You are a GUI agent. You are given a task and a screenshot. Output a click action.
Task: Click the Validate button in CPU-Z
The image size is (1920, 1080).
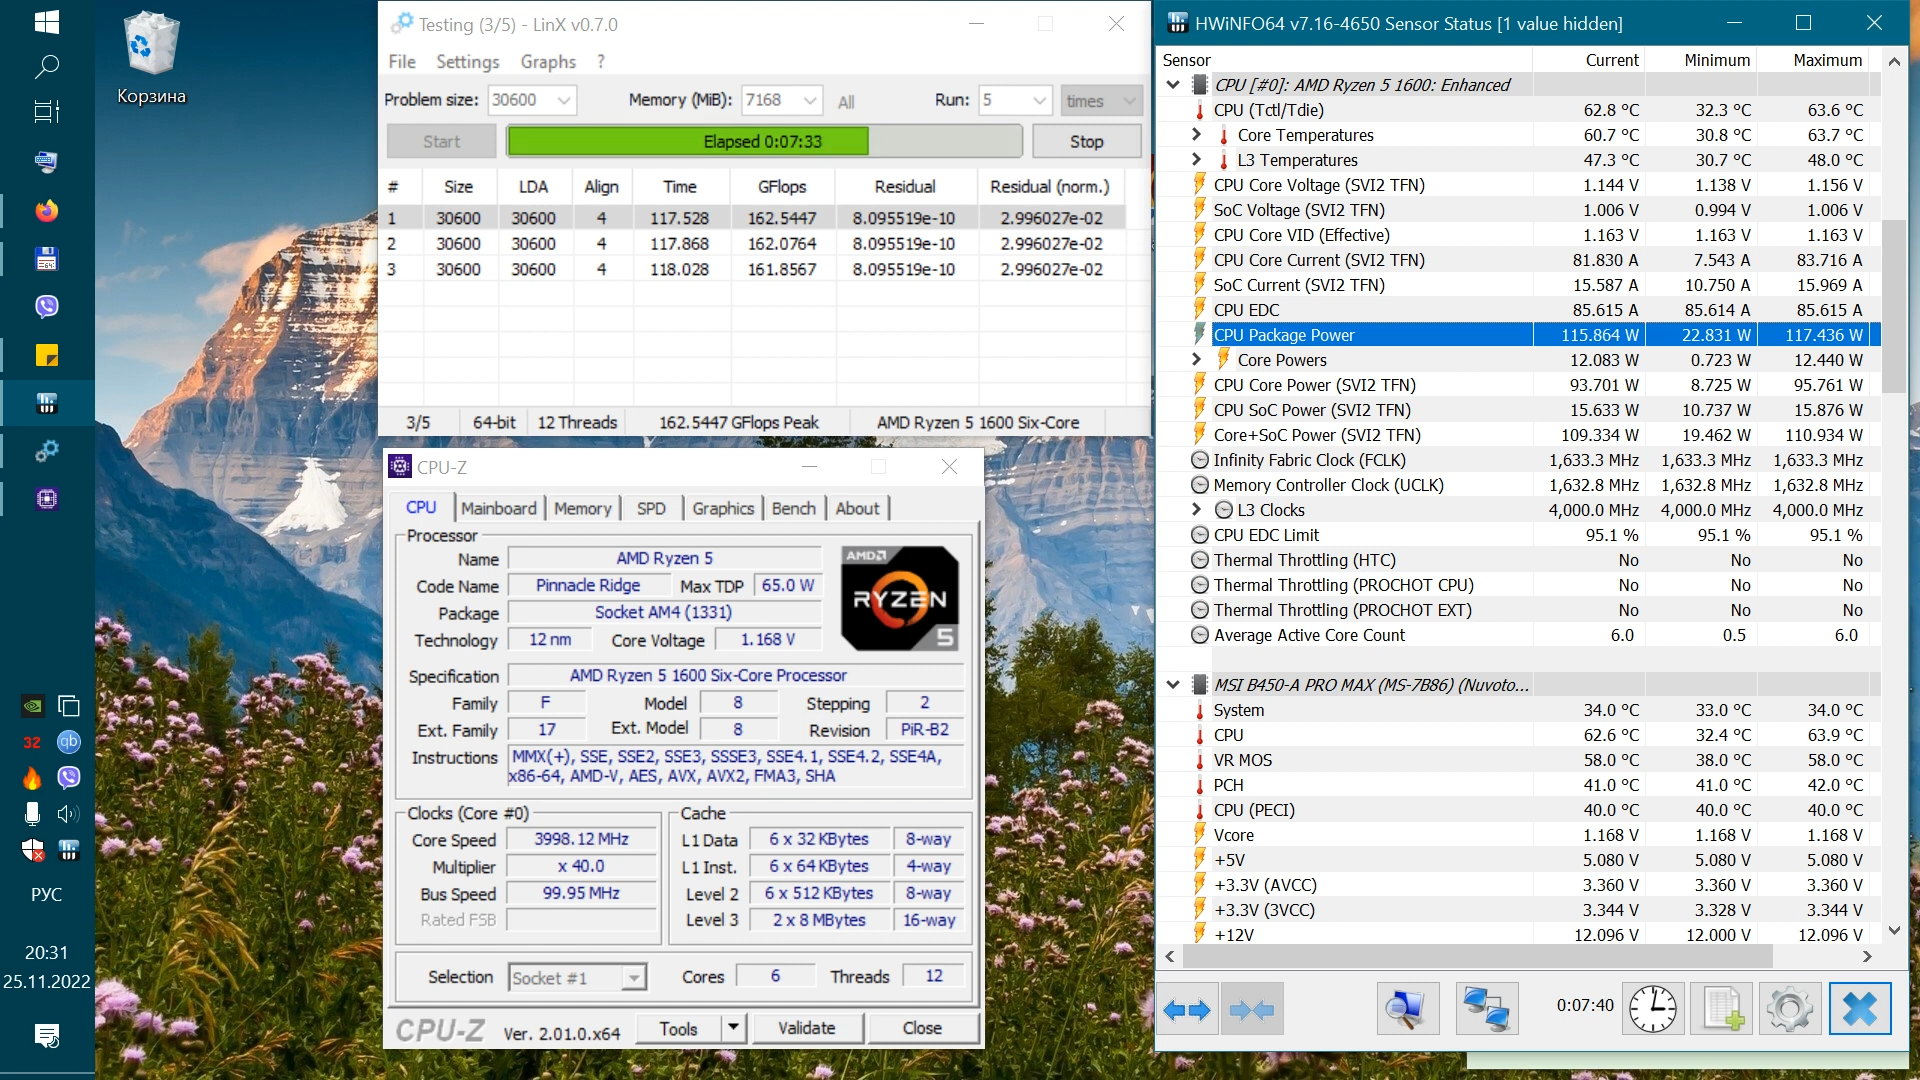pyautogui.click(x=806, y=1028)
